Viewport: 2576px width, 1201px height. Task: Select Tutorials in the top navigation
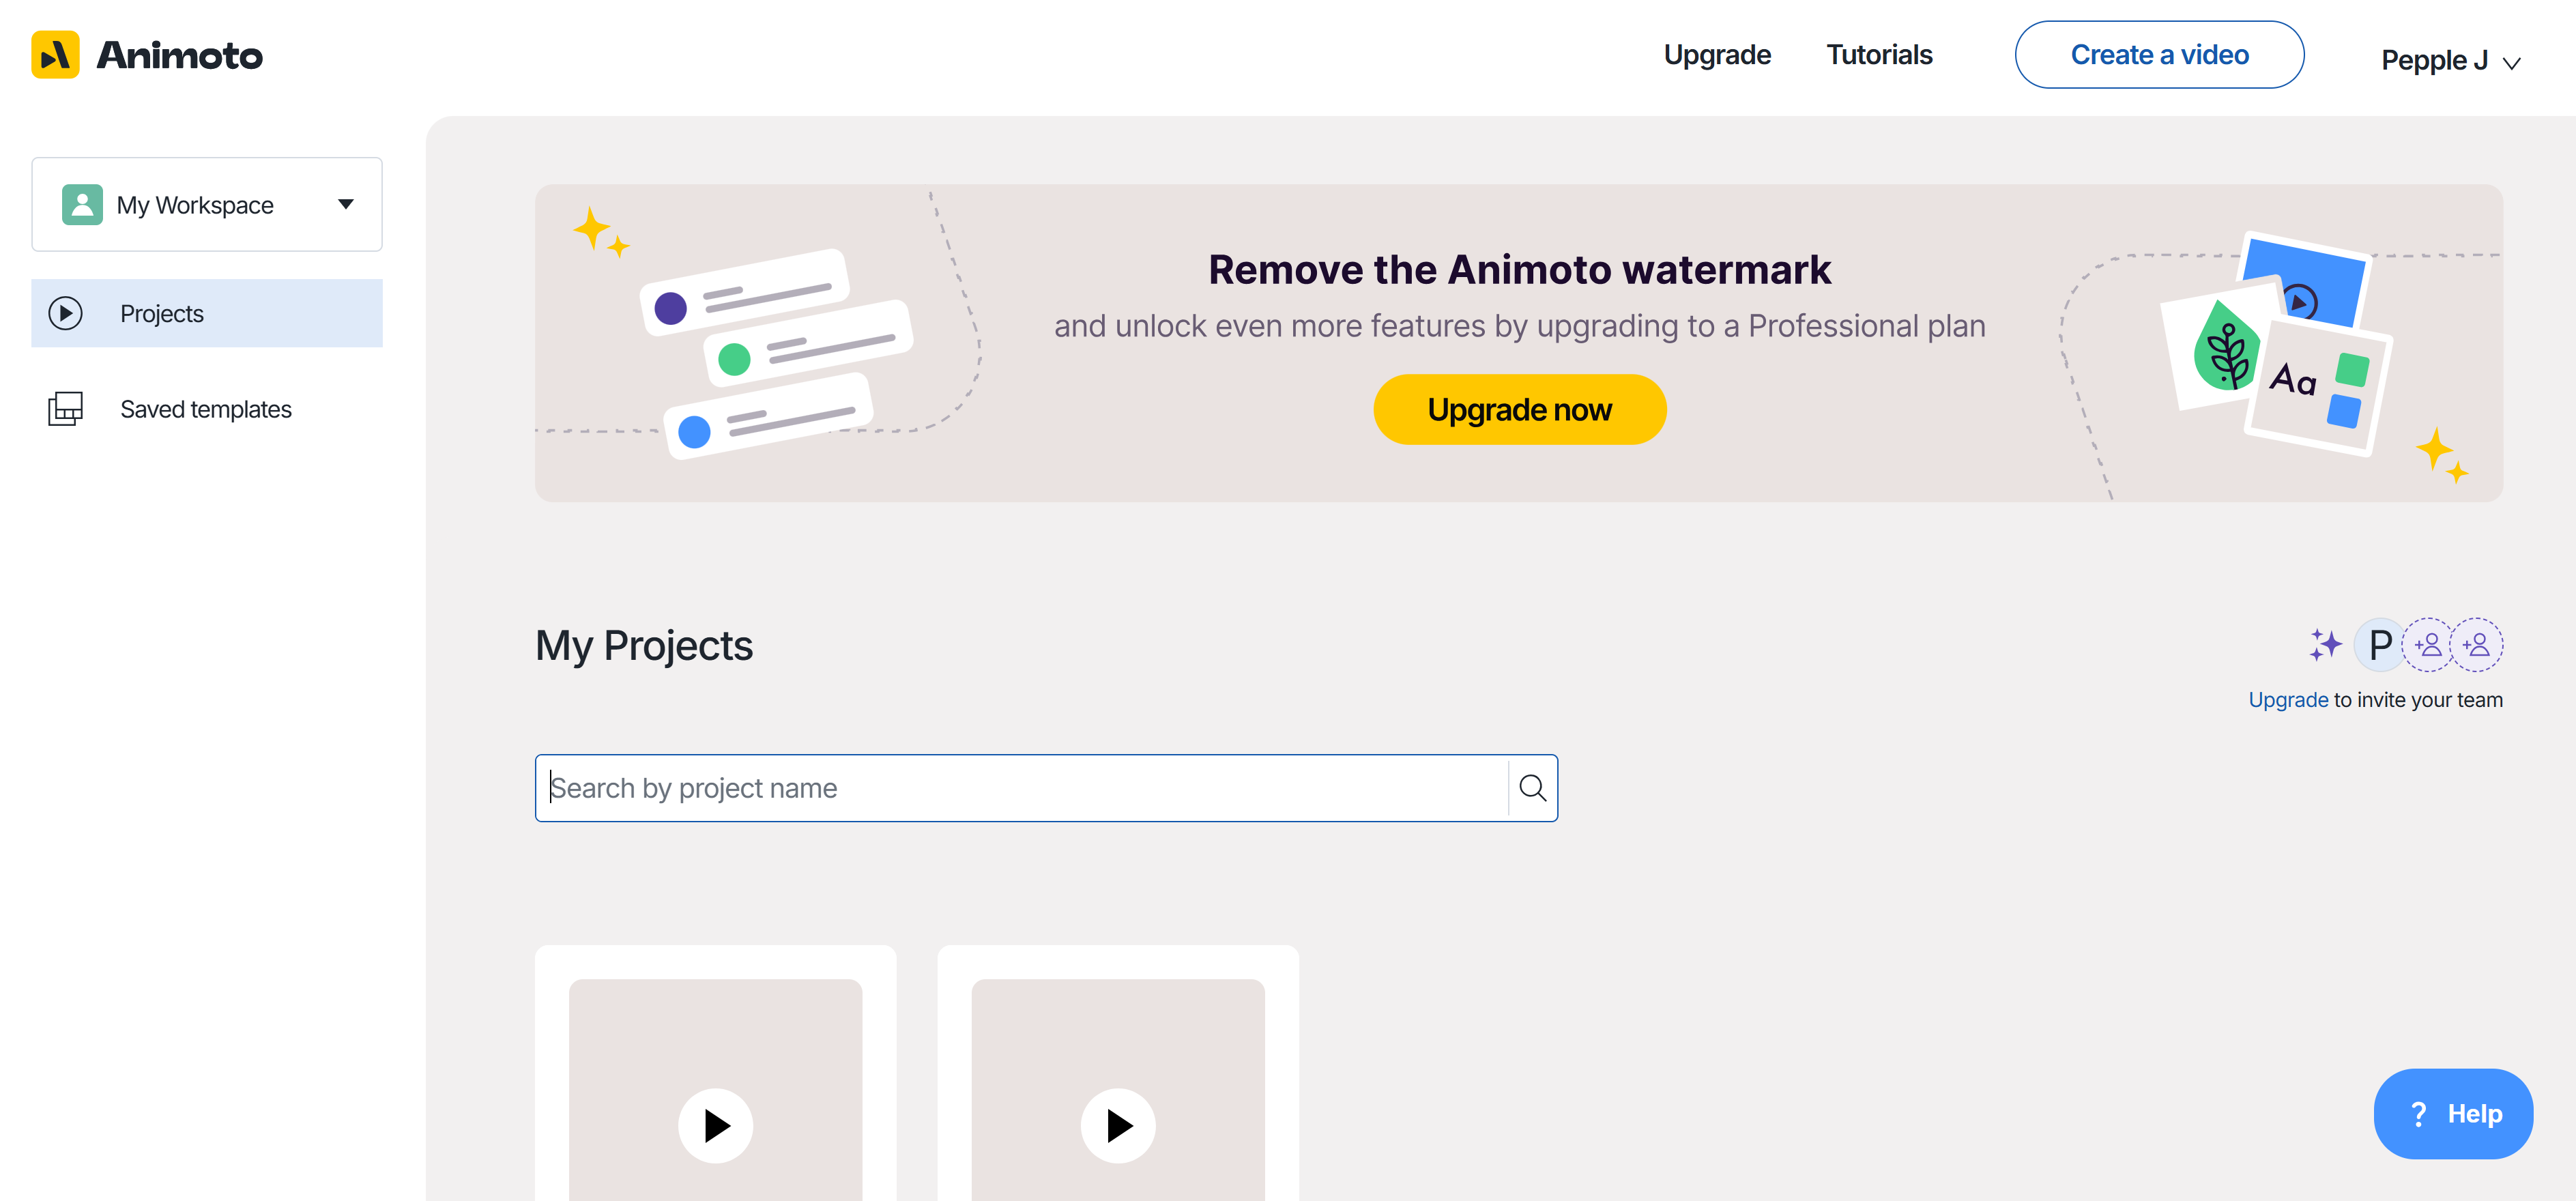click(1879, 54)
